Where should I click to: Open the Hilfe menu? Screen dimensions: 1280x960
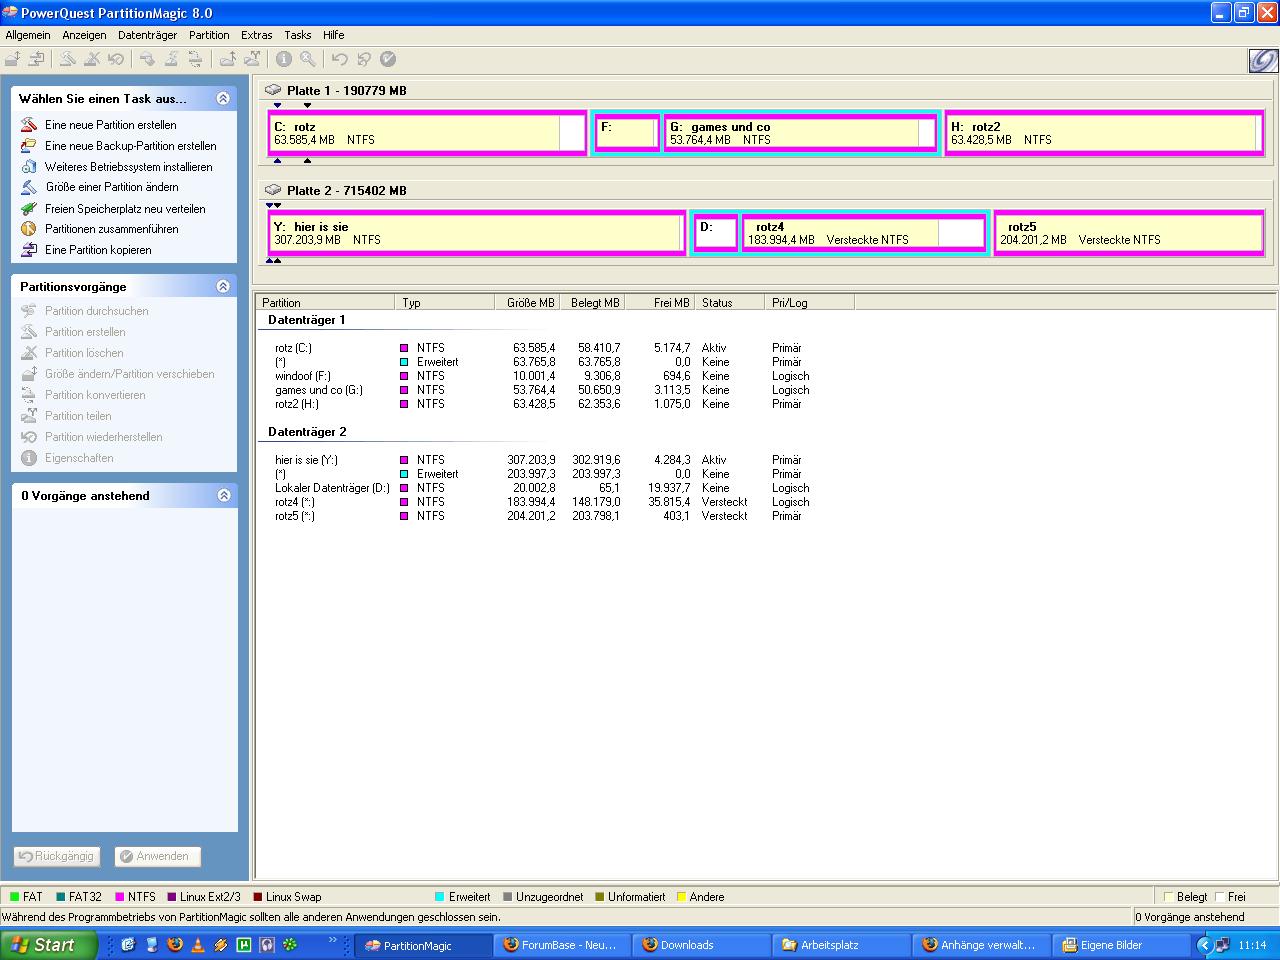(333, 35)
